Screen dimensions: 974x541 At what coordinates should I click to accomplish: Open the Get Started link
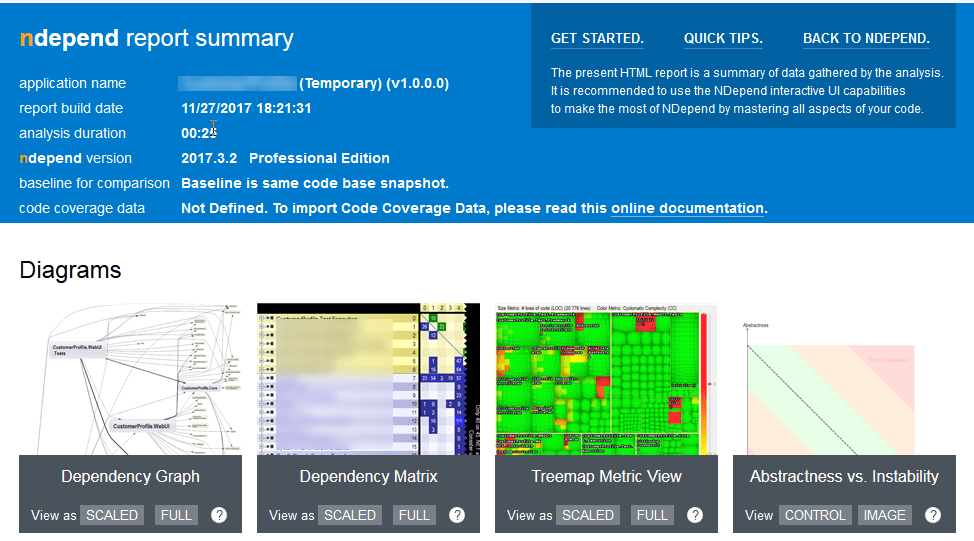click(x=597, y=39)
